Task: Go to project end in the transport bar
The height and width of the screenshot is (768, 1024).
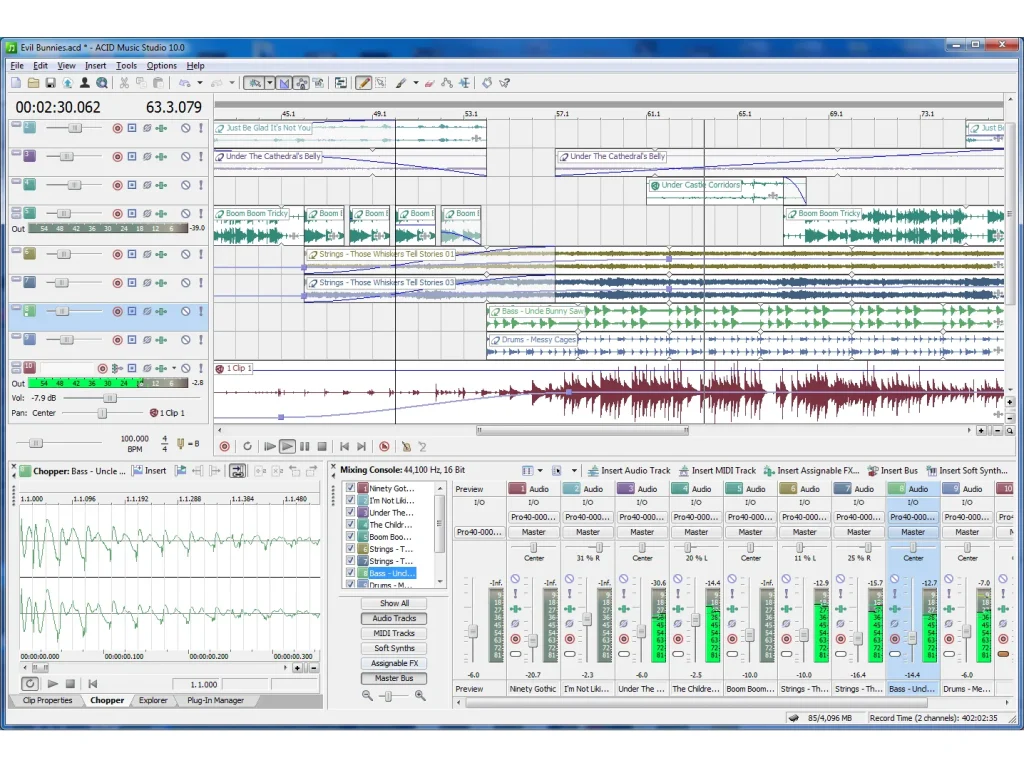Action: [362, 447]
